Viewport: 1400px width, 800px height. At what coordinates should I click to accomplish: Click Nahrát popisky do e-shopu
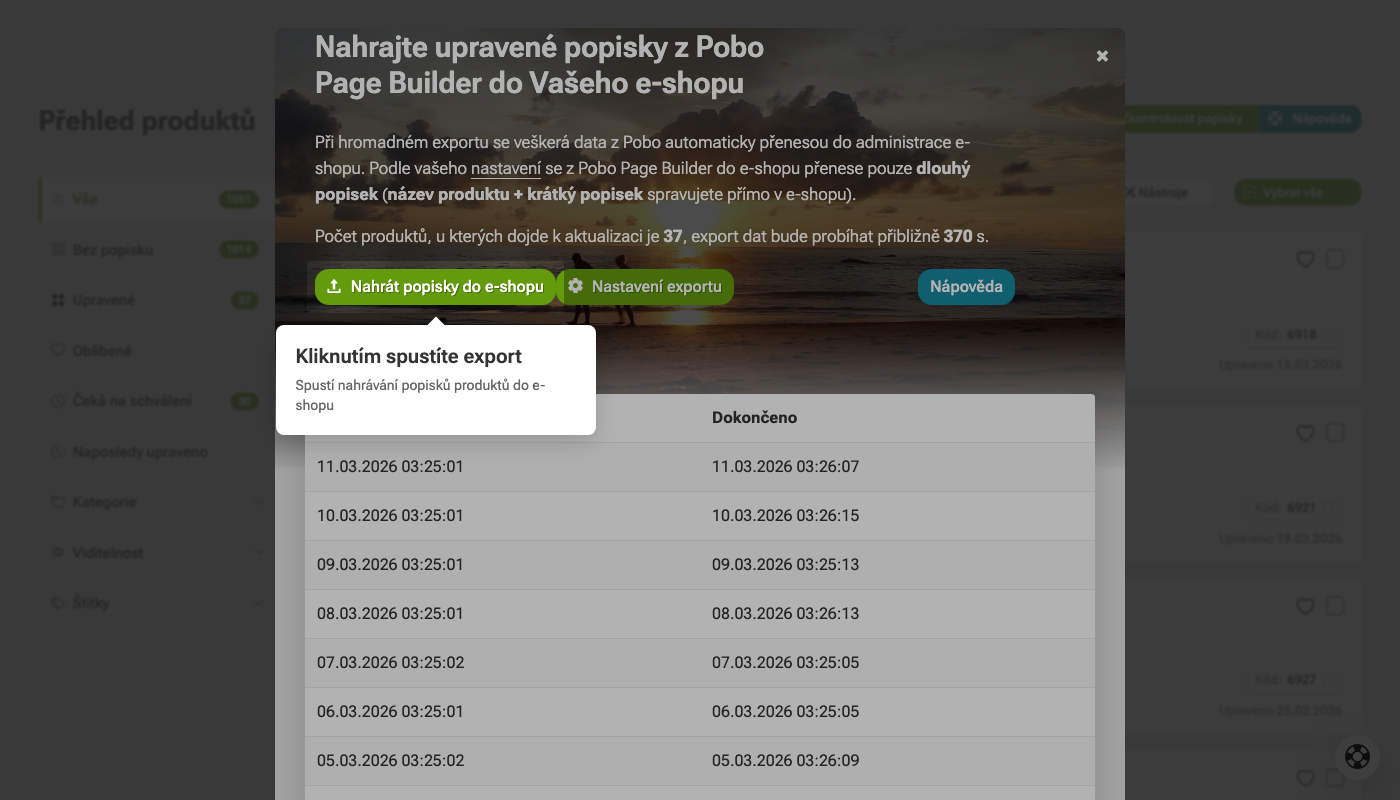tap(435, 286)
